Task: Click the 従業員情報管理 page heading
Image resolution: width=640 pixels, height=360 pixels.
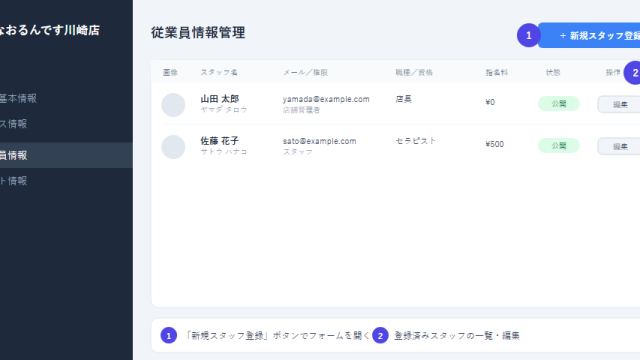Action: (x=198, y=33)
